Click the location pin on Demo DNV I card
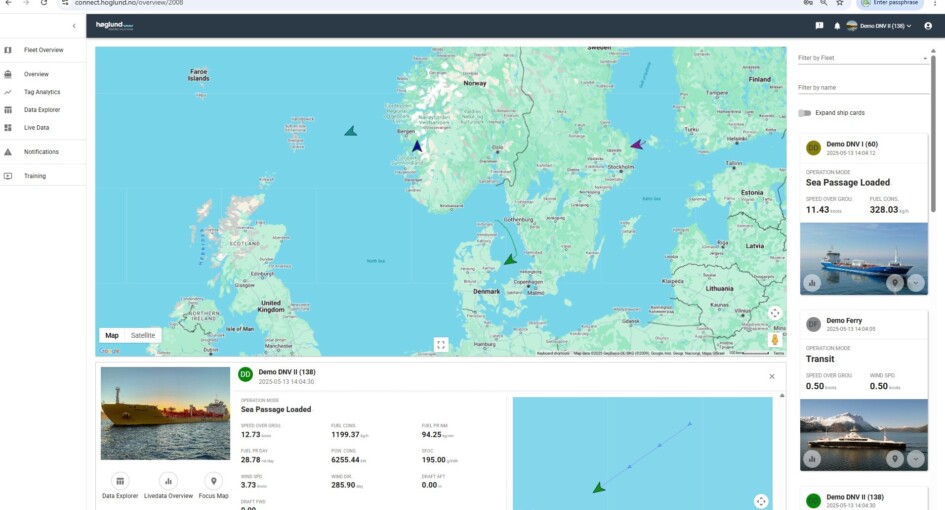The height and width of the screenshot is (510, 945). tap(895, 283)
